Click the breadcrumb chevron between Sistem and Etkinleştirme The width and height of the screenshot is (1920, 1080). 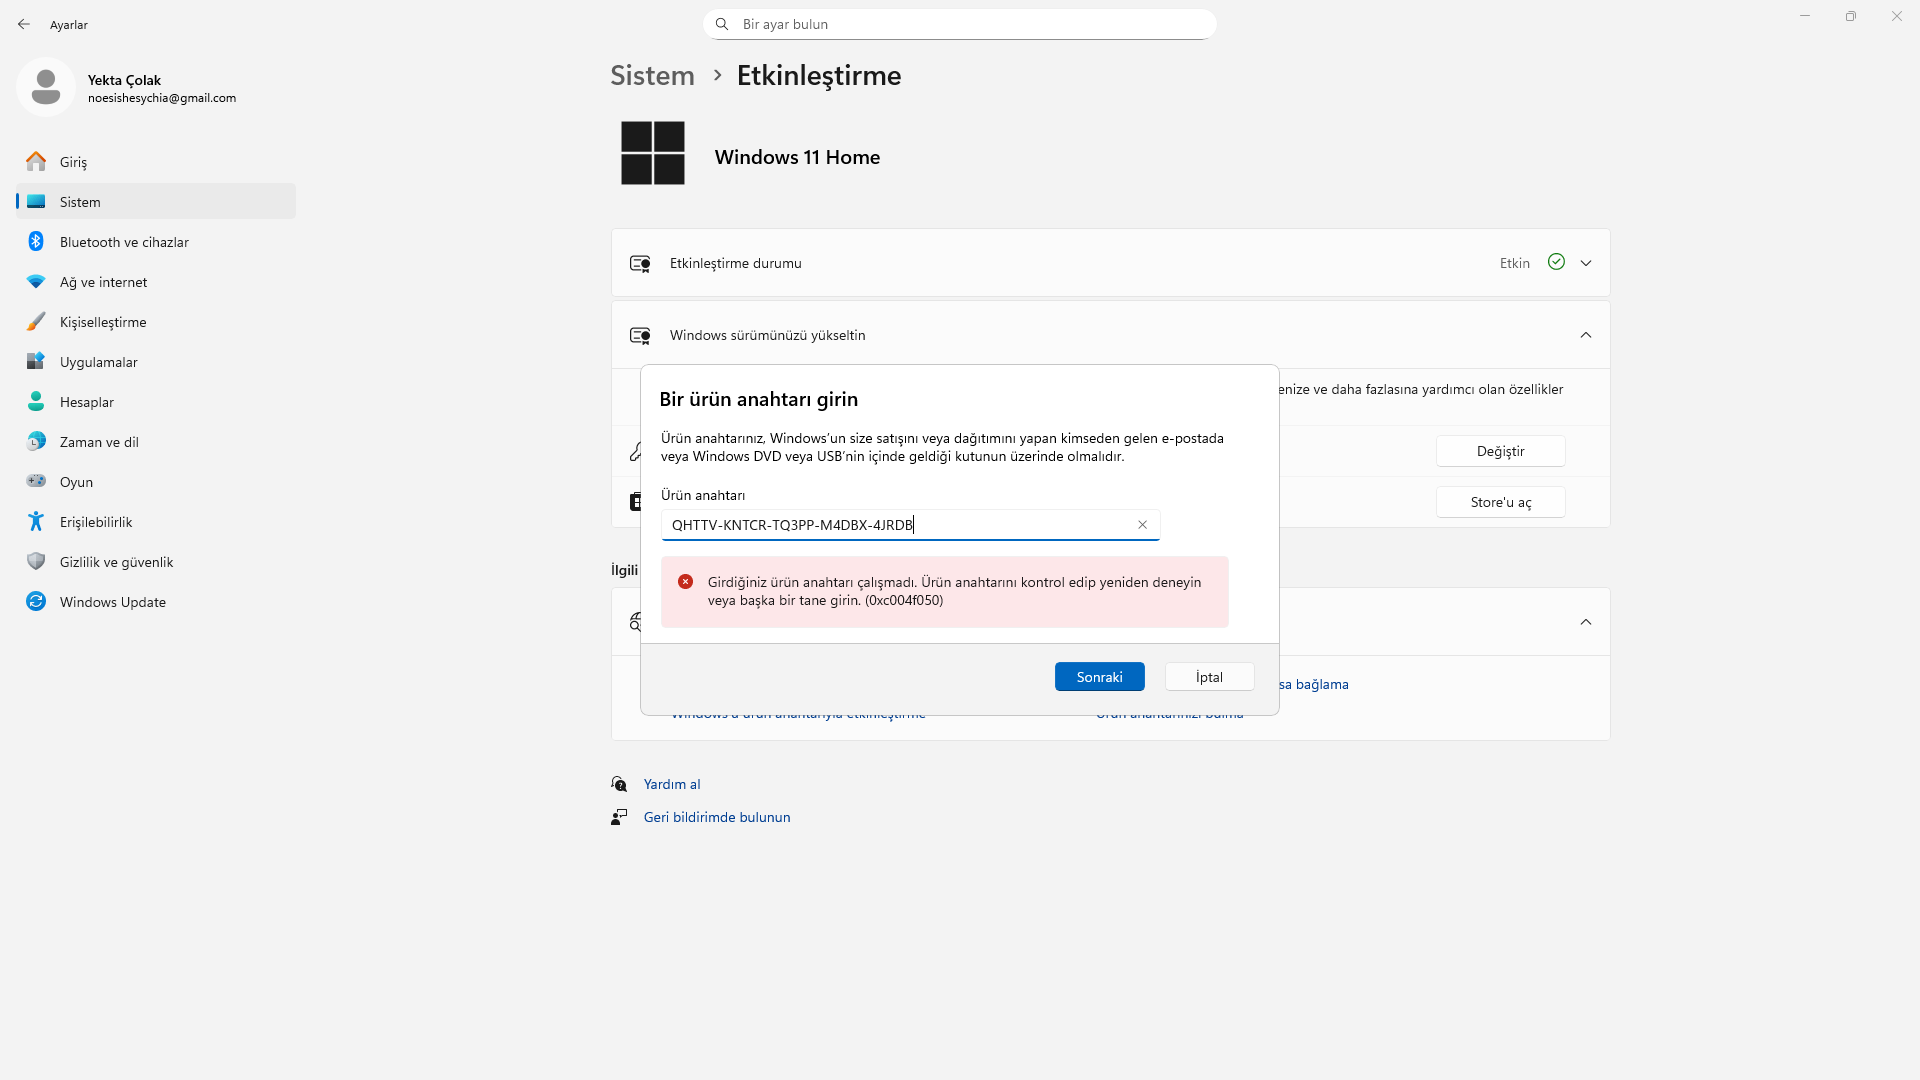coord(717,75)
